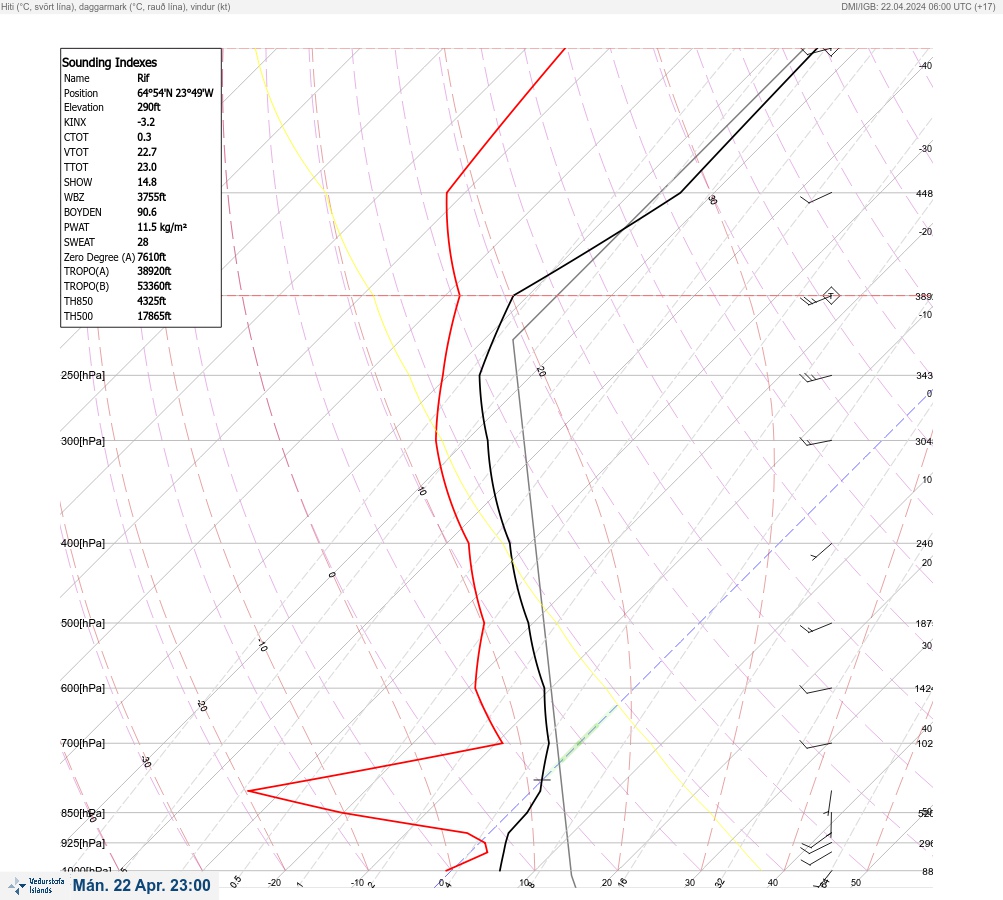Click the Hiti, daggarmark, vindur legend caption

click(x=116, y=6)
